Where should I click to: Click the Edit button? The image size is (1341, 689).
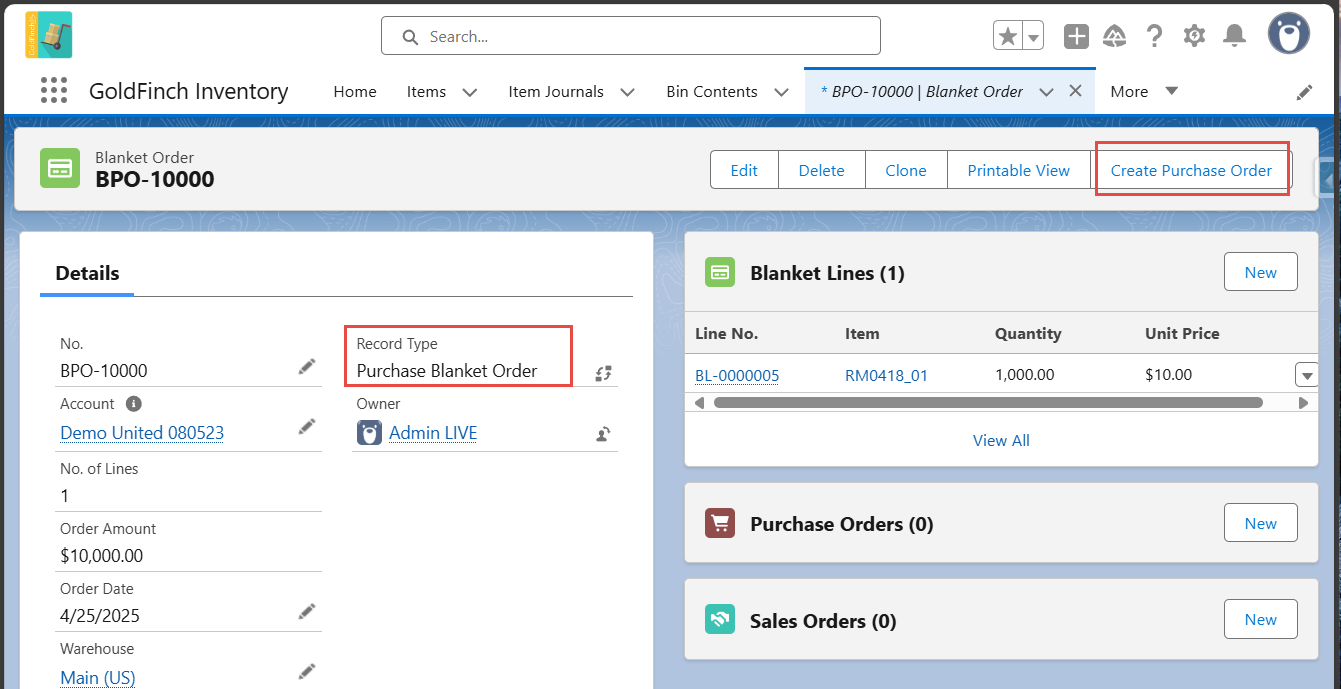[744, 170]
